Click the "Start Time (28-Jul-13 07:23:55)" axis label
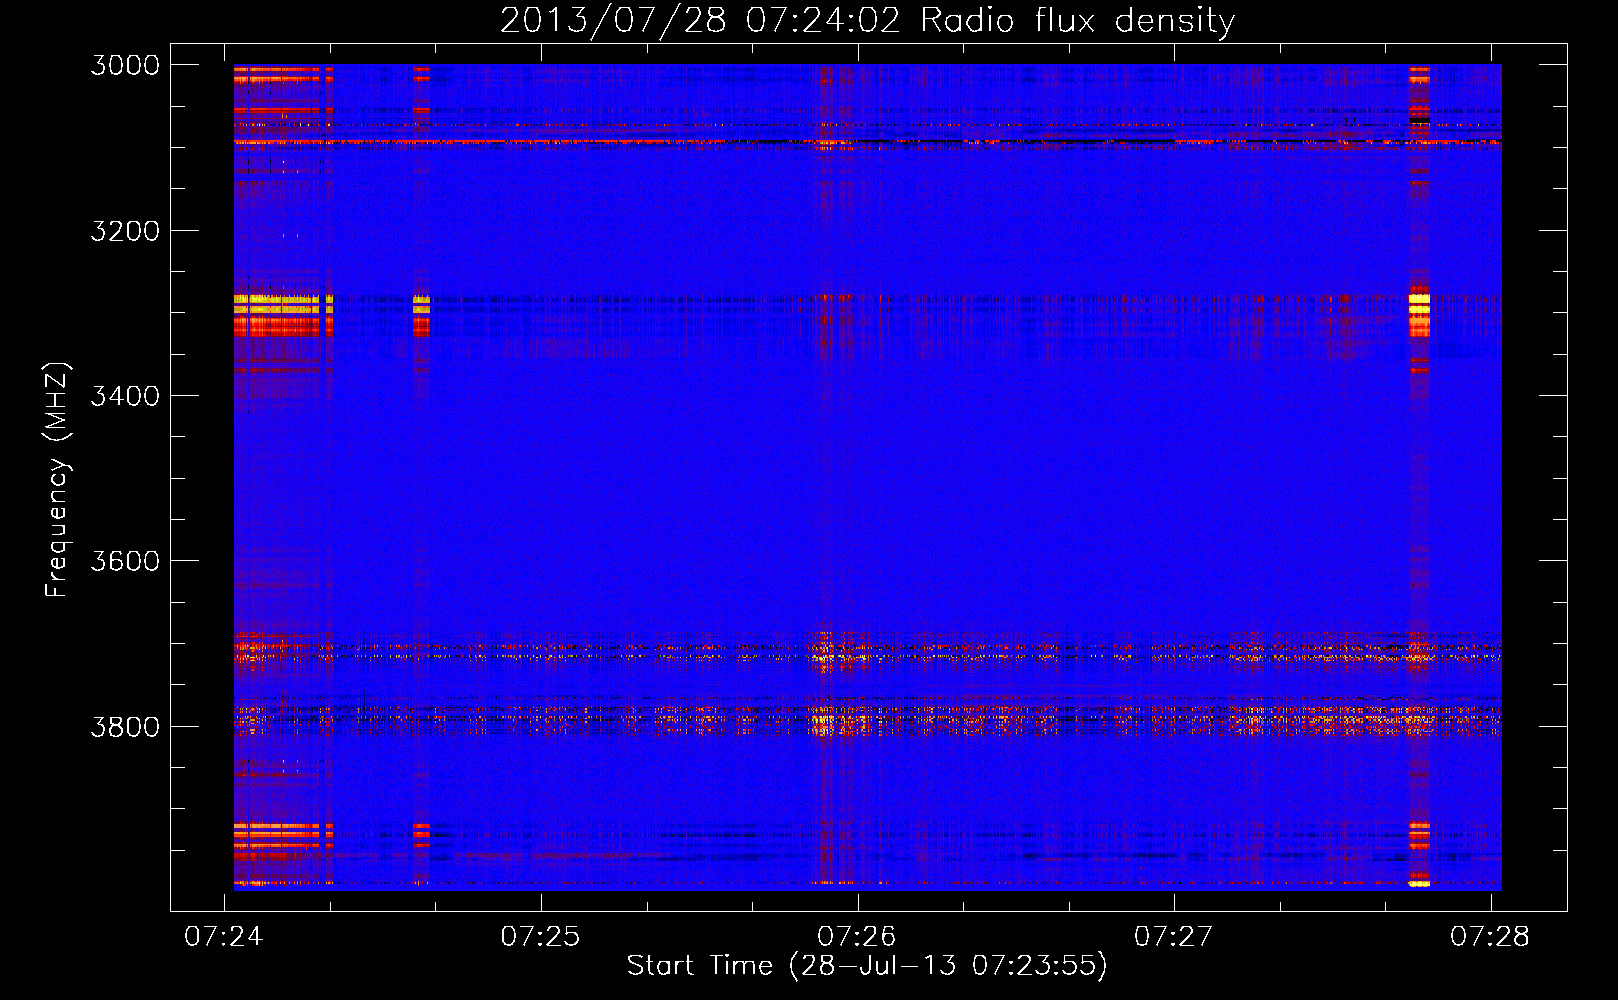This screenshot has width=1618, height=1000. [x=867, y=966]
